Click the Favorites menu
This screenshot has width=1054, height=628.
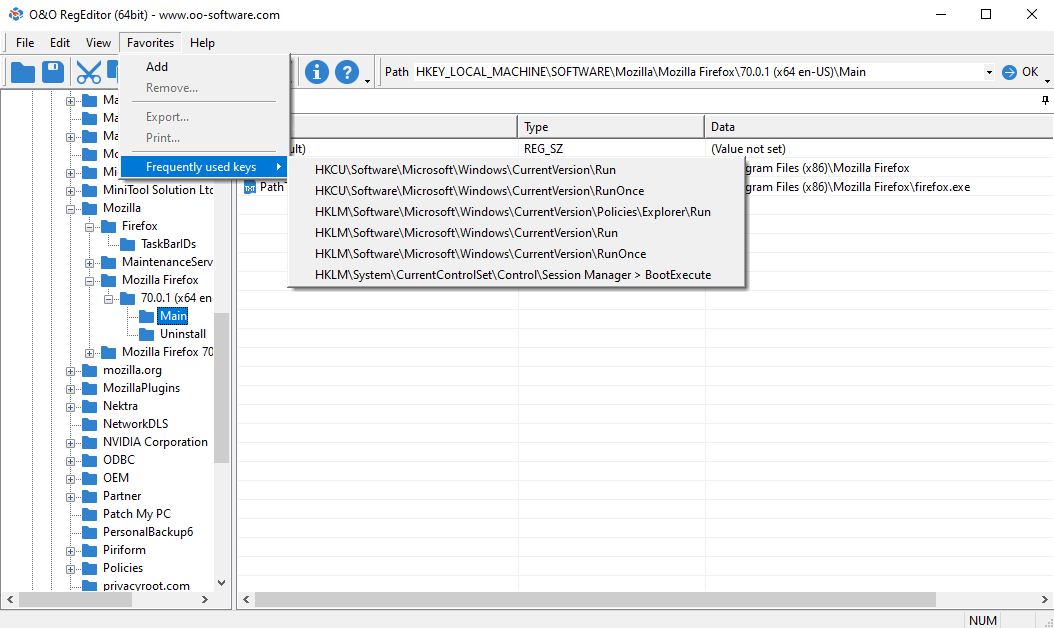pos(151,42)
